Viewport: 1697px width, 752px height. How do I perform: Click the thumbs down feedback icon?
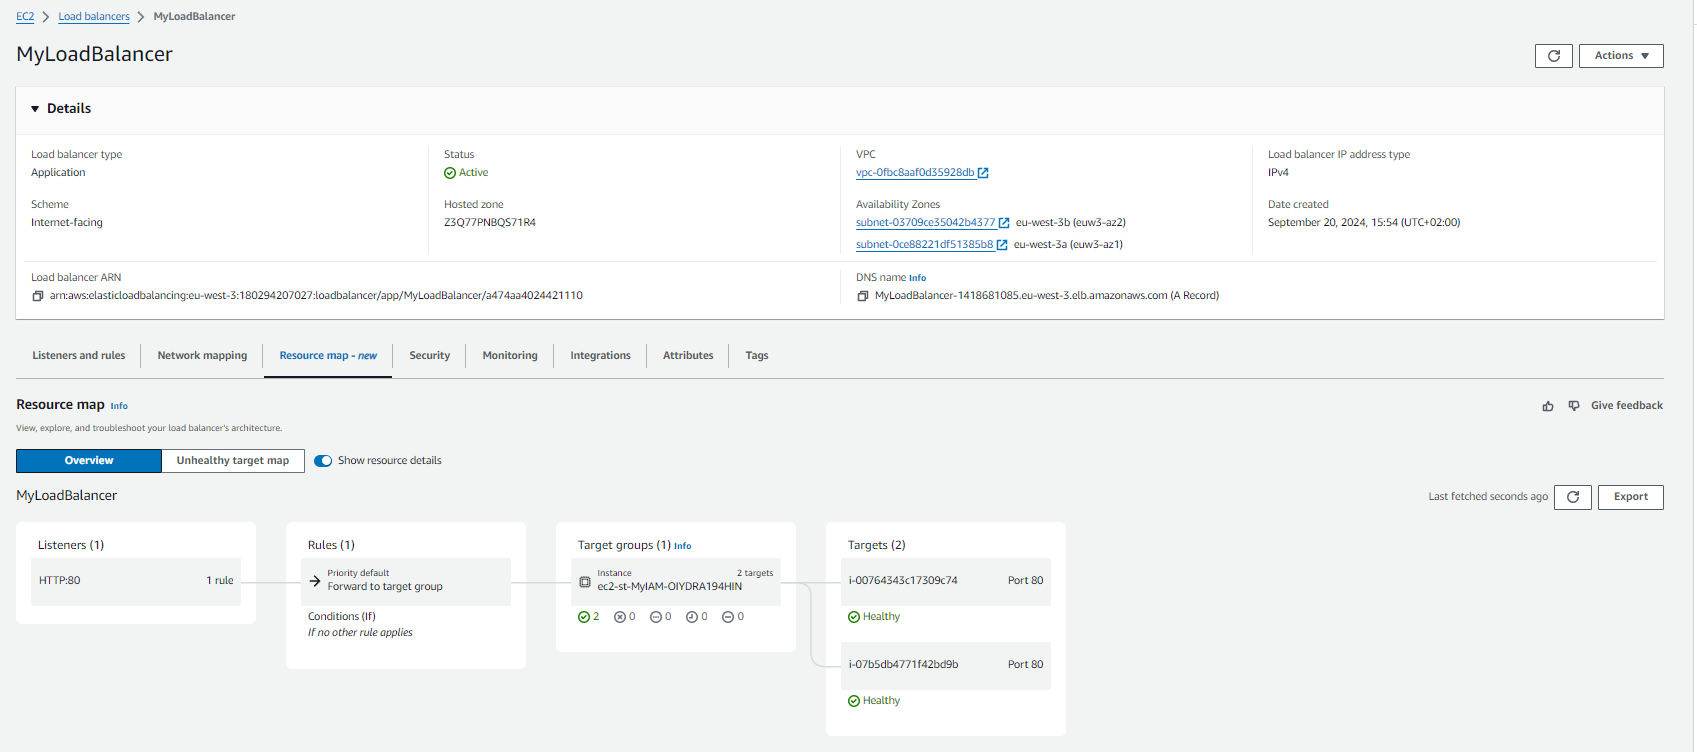1574,406
